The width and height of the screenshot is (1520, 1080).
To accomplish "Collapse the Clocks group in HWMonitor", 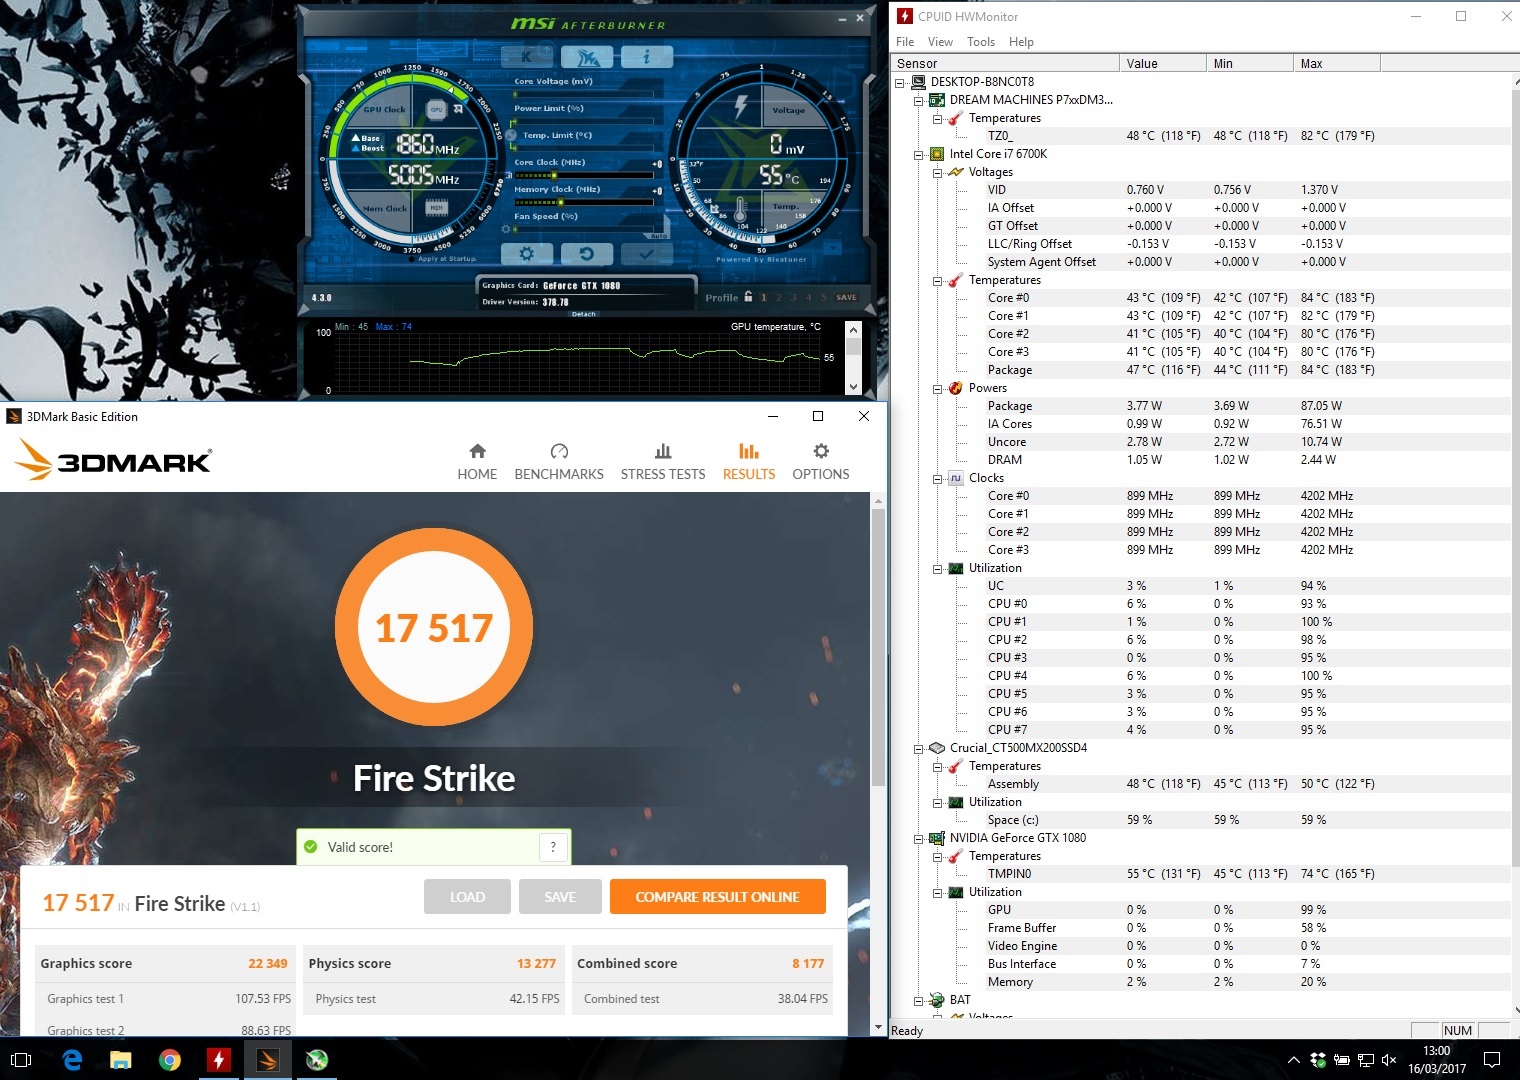I will pyautogui.click(x=938, y=478).
